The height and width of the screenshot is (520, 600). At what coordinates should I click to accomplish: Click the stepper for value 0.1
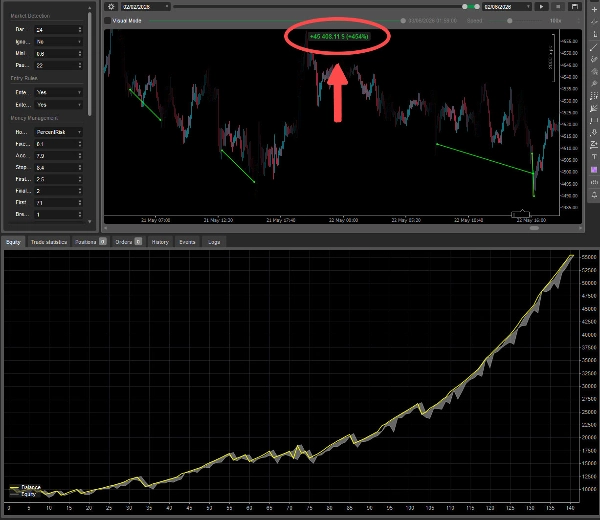(x=80, y=144)
